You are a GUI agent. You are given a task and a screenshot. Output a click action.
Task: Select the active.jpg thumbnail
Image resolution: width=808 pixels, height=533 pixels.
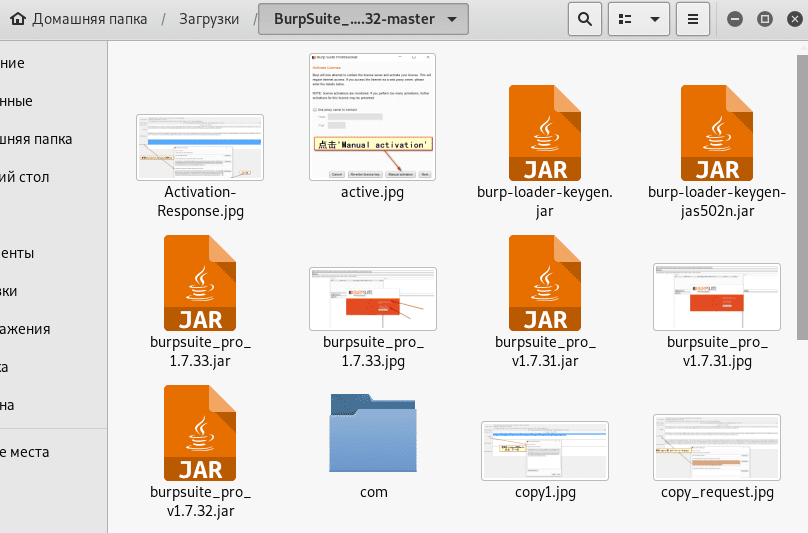click(373, 117)
